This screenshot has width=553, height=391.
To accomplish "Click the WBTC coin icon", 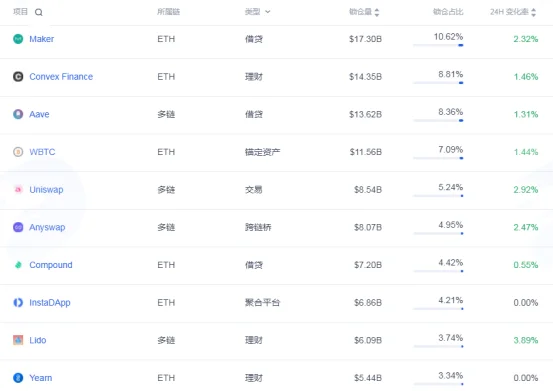I will click(18, 152).
